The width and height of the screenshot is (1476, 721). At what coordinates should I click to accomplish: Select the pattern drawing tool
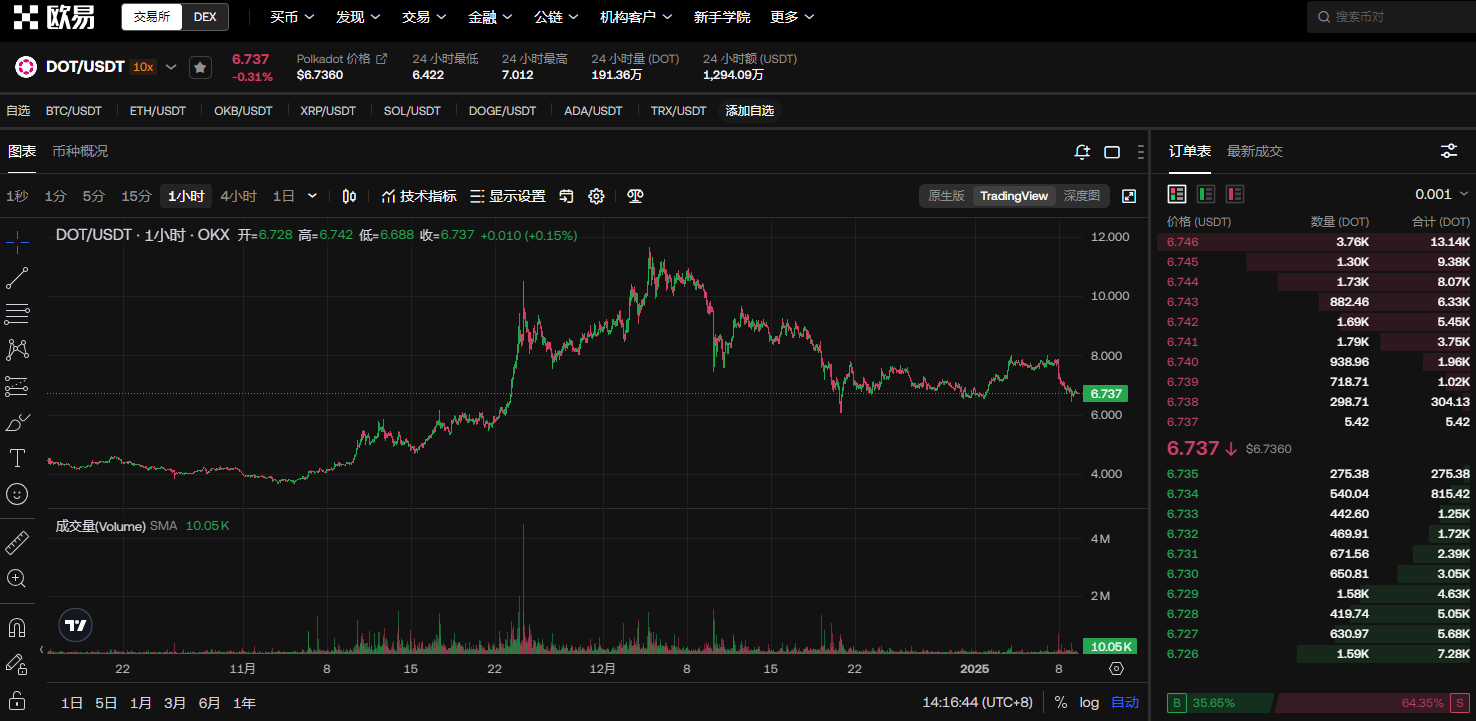17,349
